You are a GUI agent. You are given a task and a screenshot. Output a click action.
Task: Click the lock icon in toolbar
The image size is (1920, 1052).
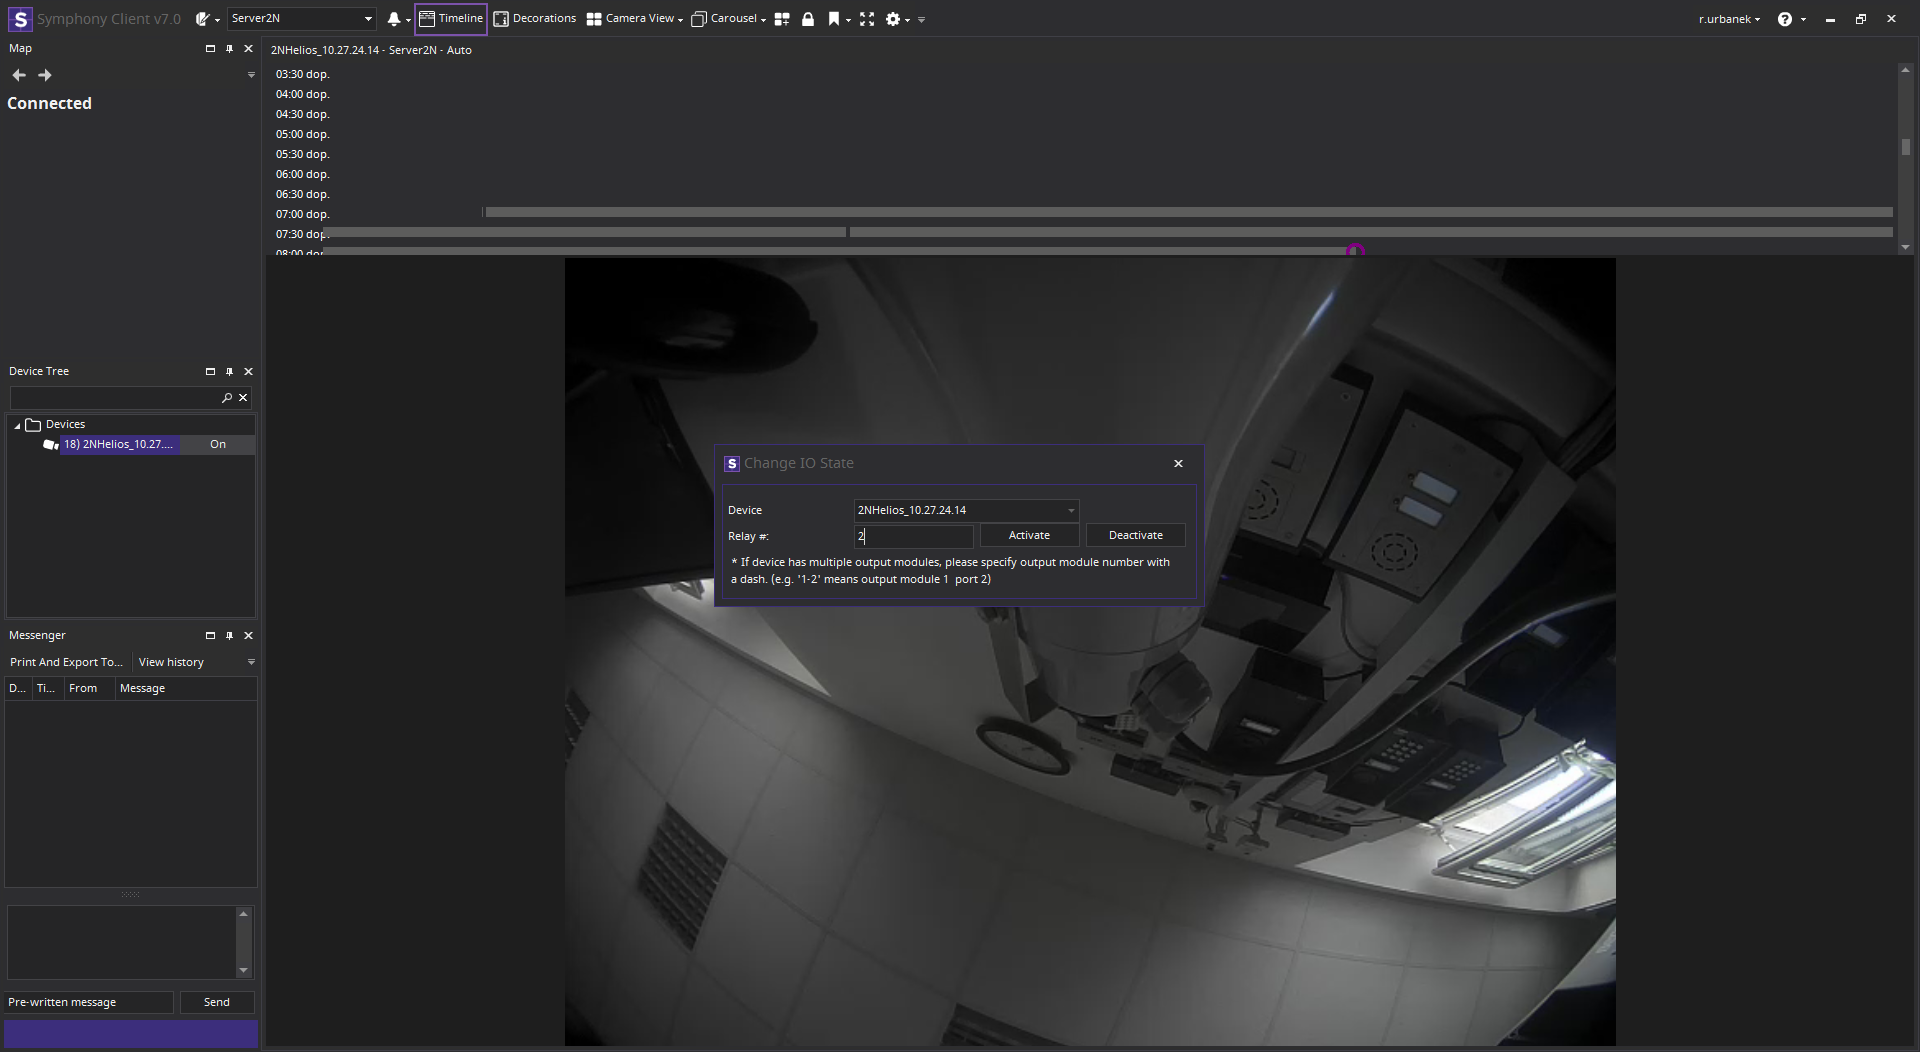coord(808,19)
